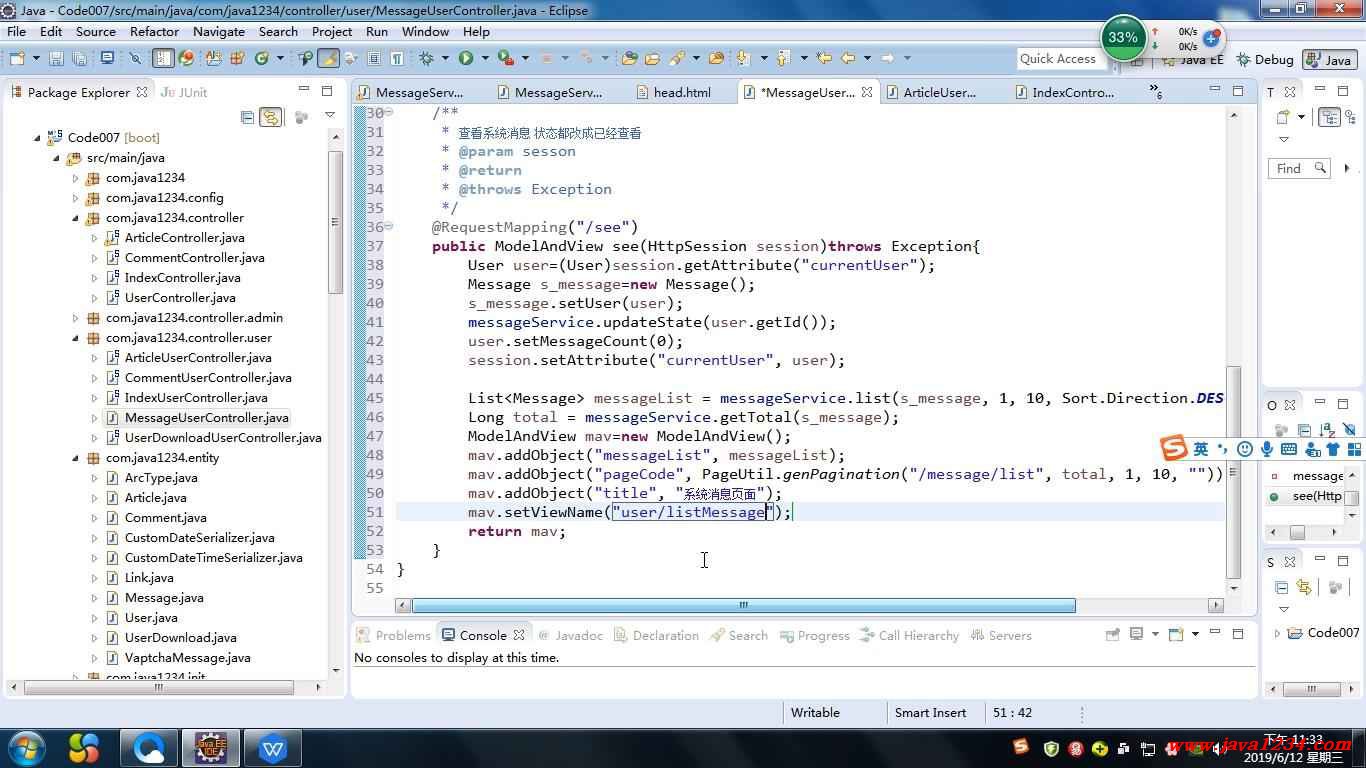The width and height of the screenshot is (1366, 768).
Task: Click the Open Type icon
Action: point(629,58)
